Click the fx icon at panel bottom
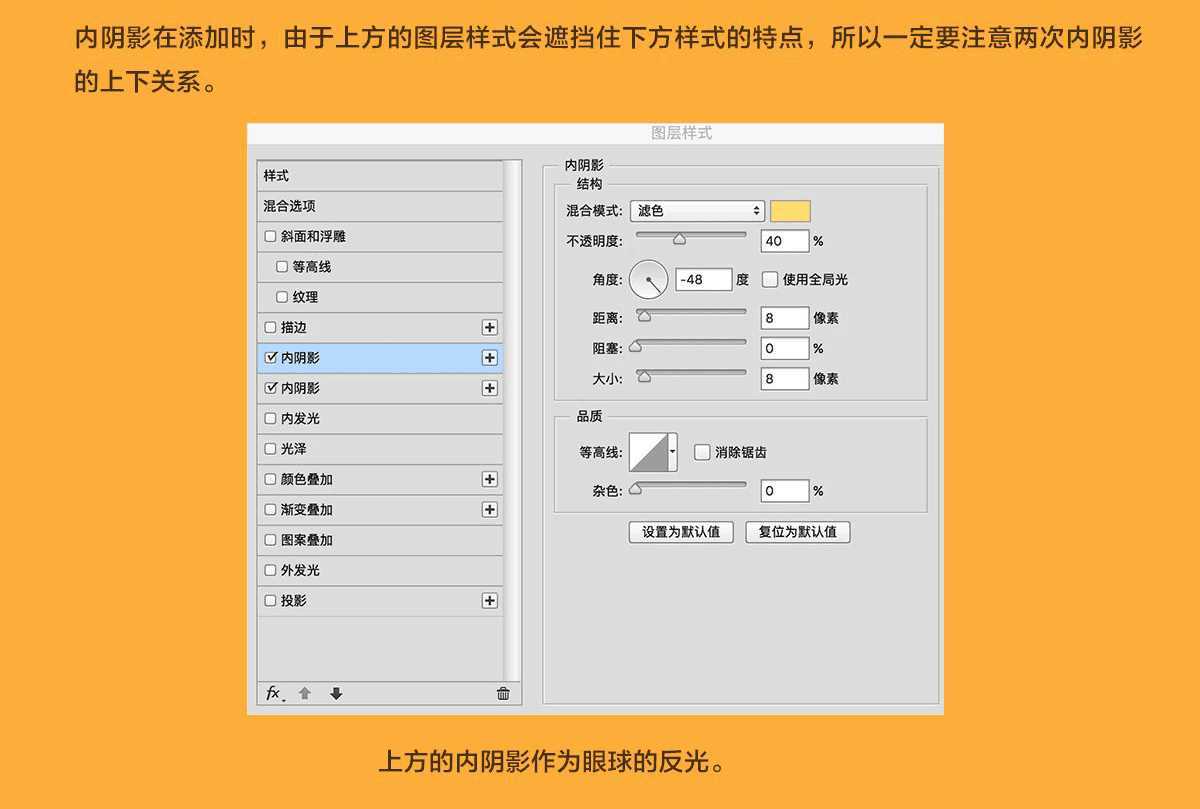The height and width of the screenshot is (809, 1200). tap(271, 693)
